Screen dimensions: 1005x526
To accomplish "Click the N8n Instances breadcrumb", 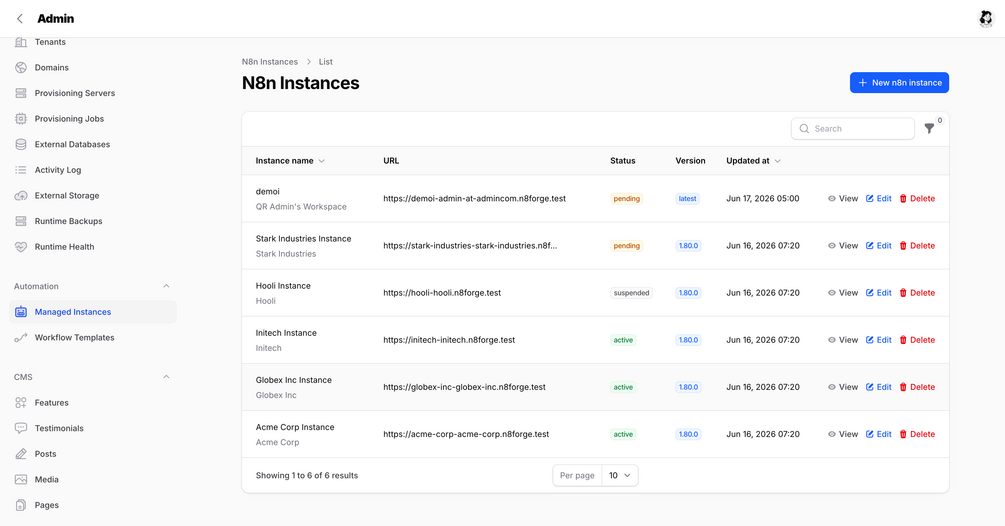I will click(x=269, y=62).
